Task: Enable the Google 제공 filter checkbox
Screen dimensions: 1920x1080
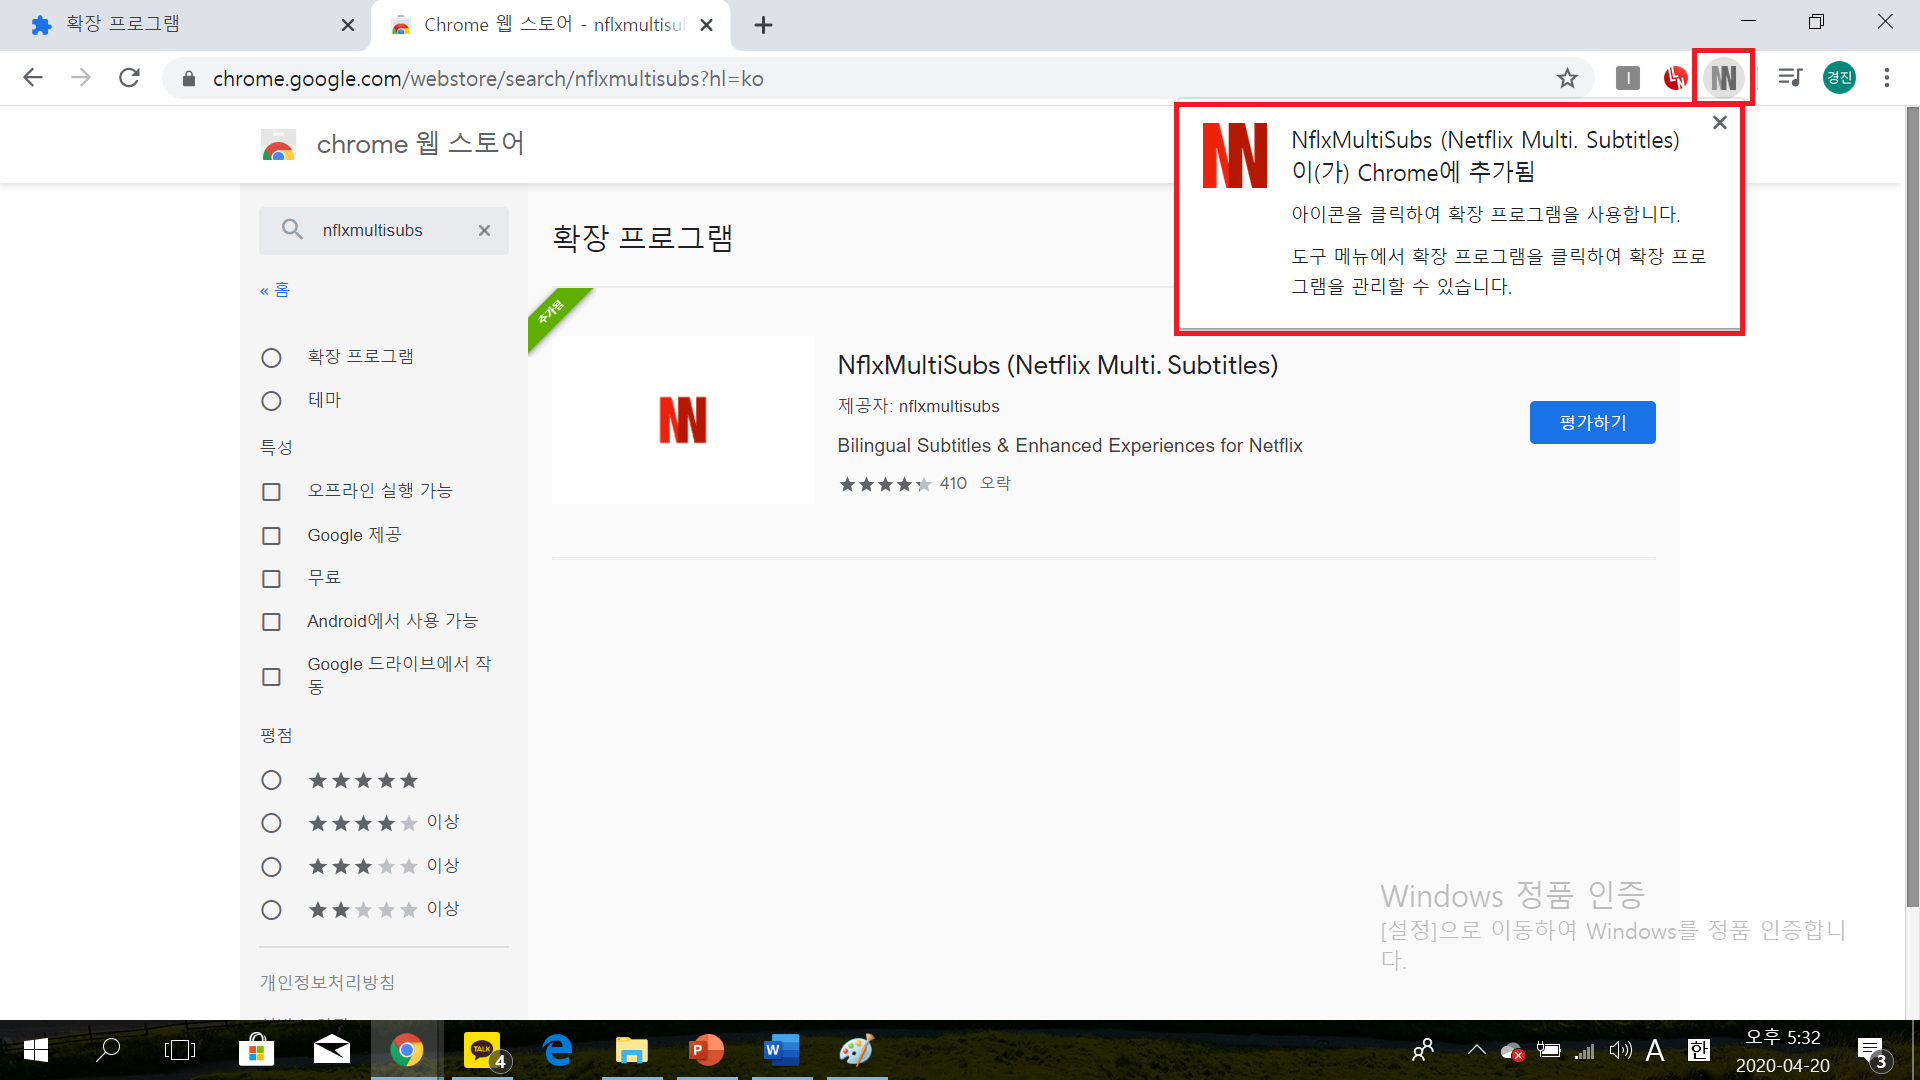Action: point(271,536)
